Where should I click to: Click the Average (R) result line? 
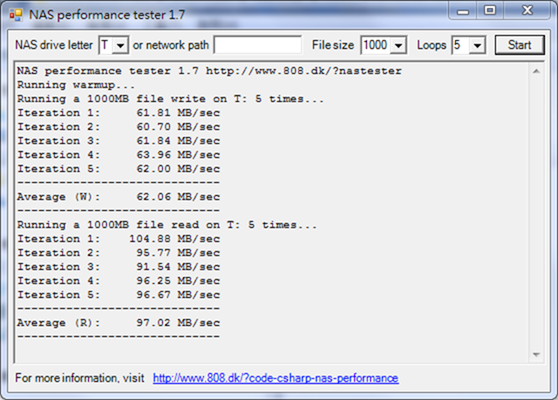pyautogui.click(x=119, y=323)
